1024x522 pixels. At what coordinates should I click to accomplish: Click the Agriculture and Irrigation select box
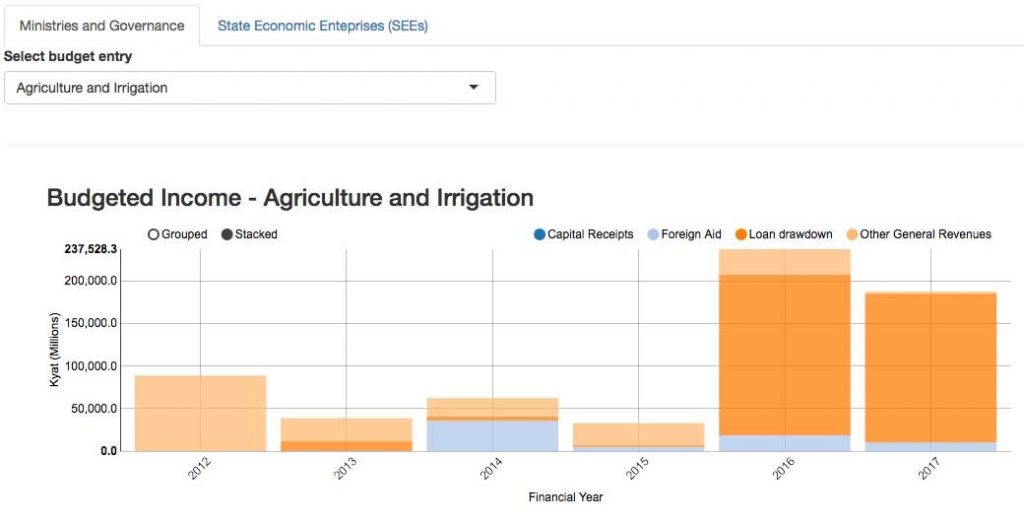tap(250, 88)
